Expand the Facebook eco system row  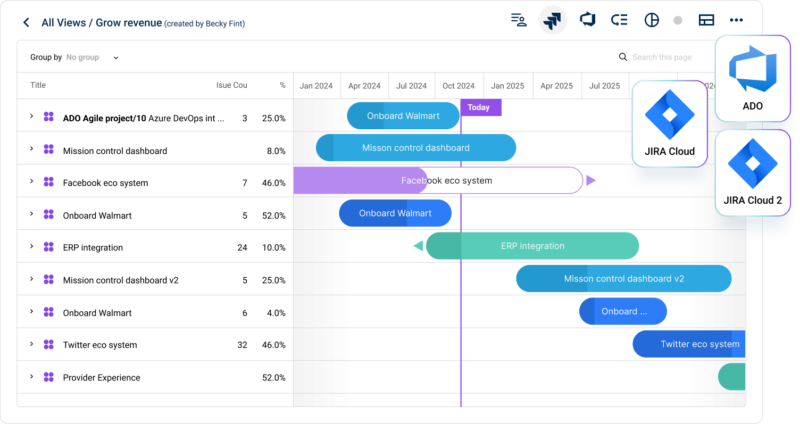pos(32,181)
